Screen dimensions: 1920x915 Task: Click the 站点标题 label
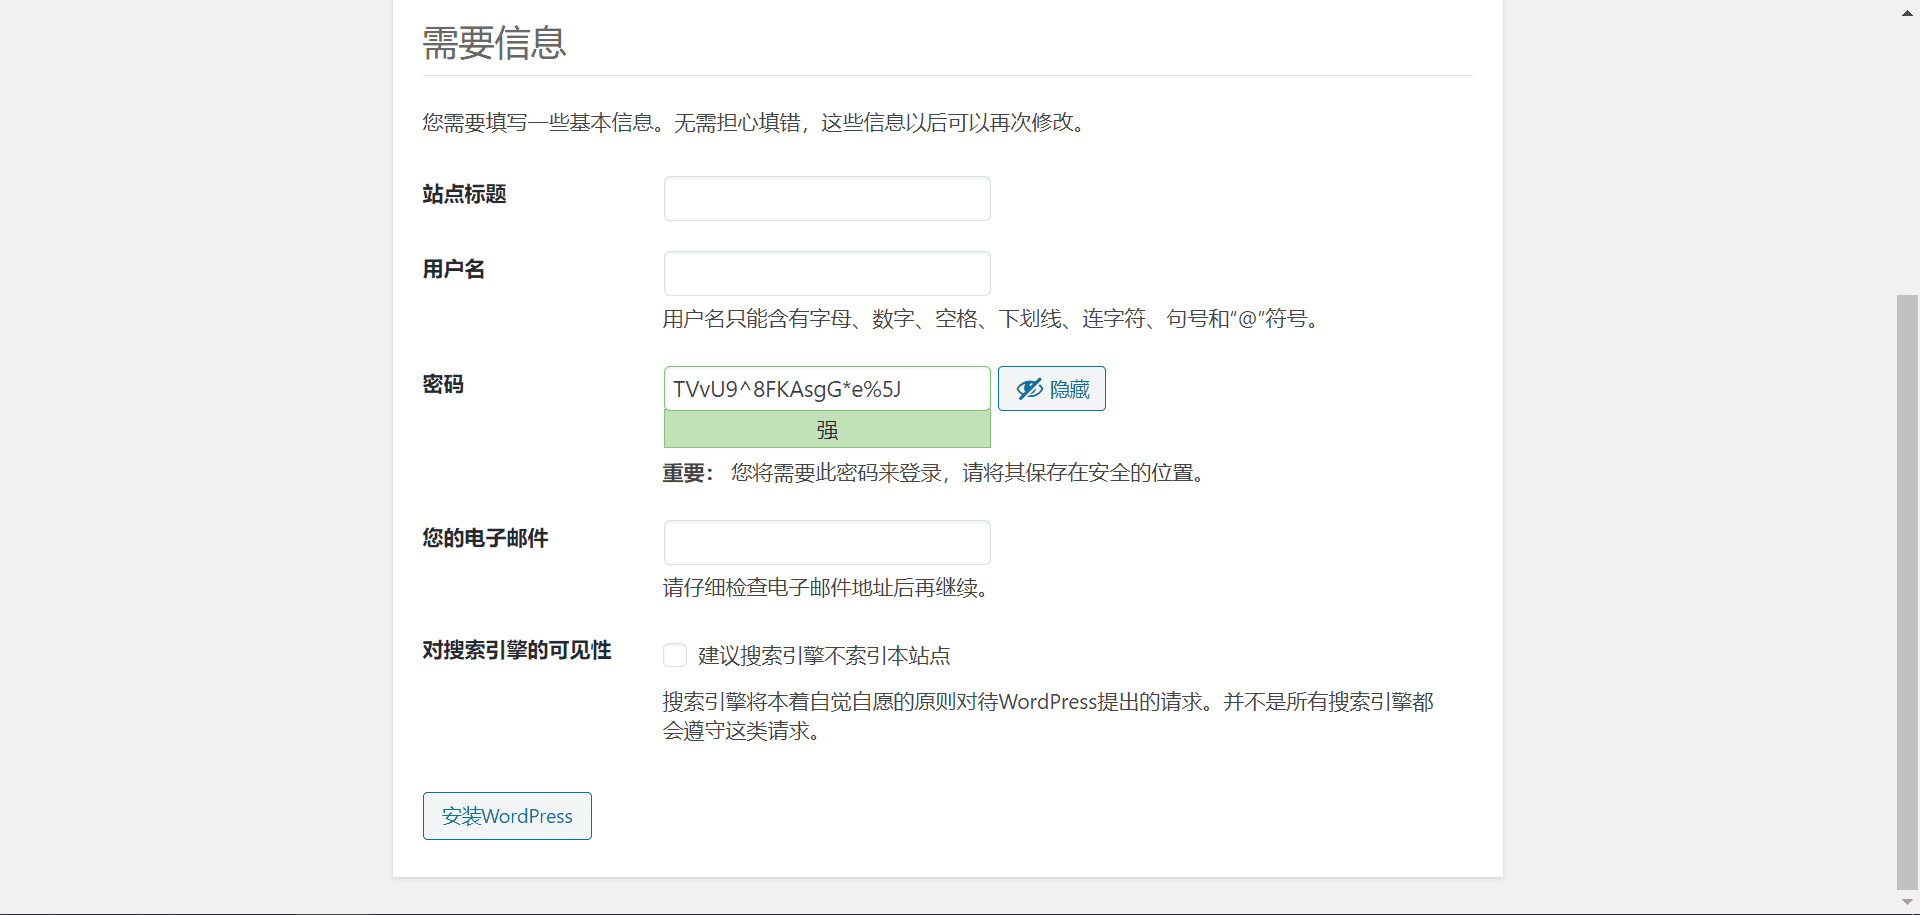pyautogui.click(x=464, y=194)
